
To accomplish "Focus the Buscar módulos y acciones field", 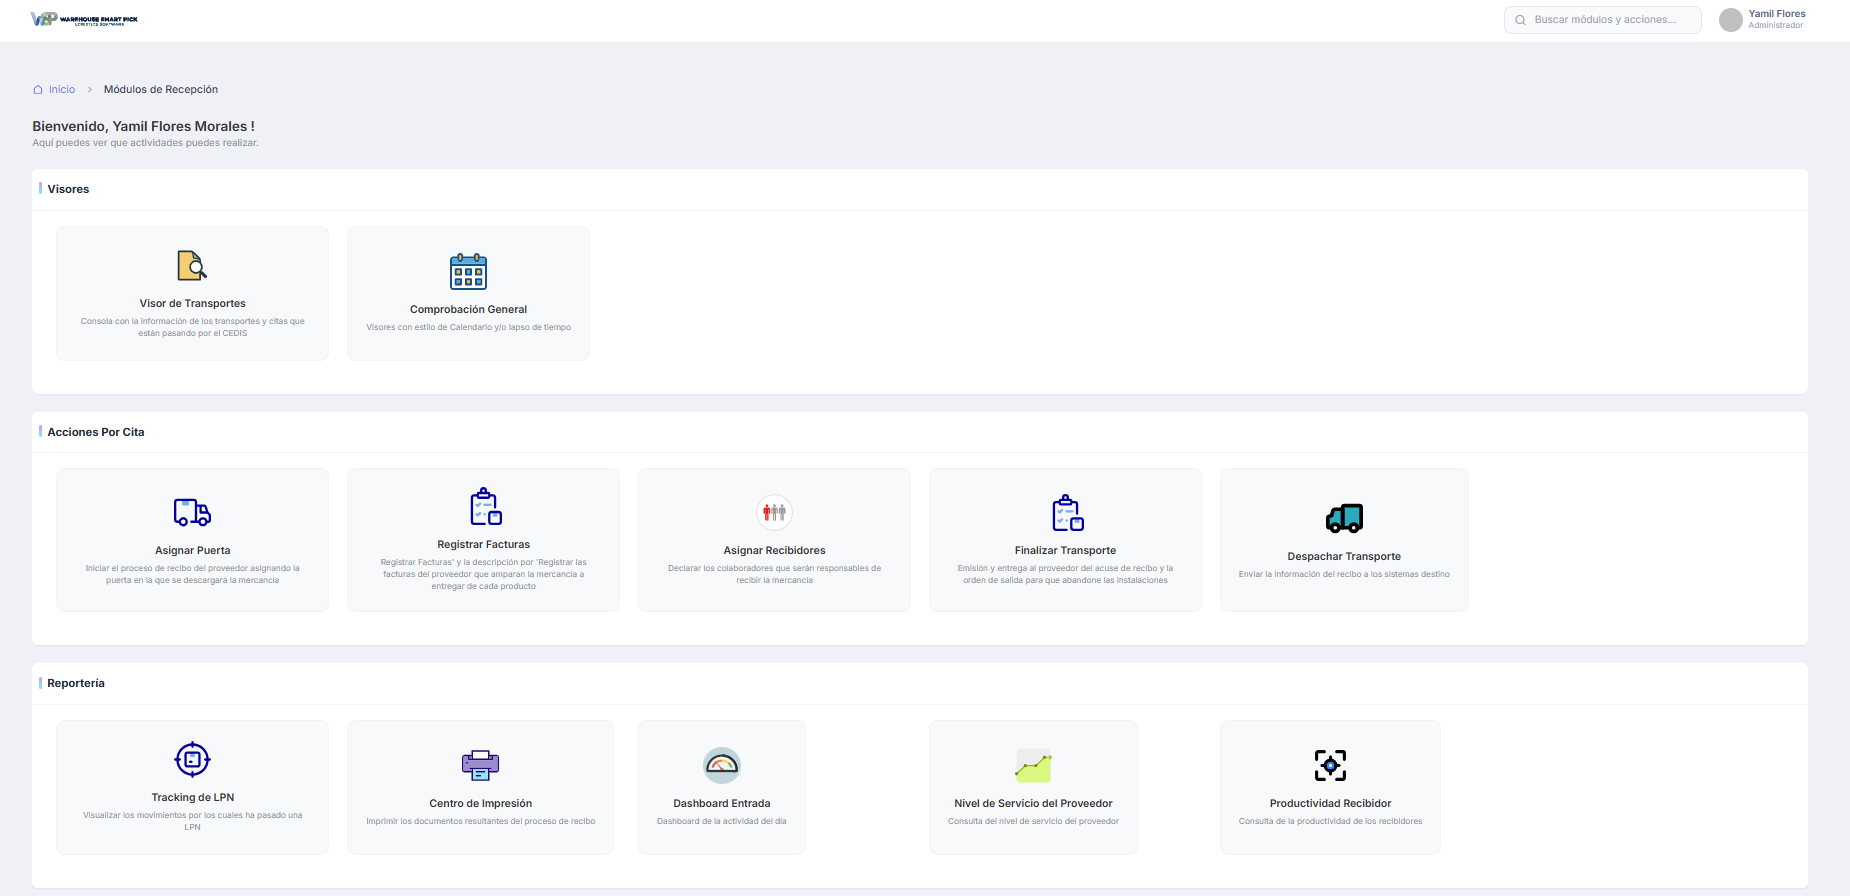I will pos(1602,20).
